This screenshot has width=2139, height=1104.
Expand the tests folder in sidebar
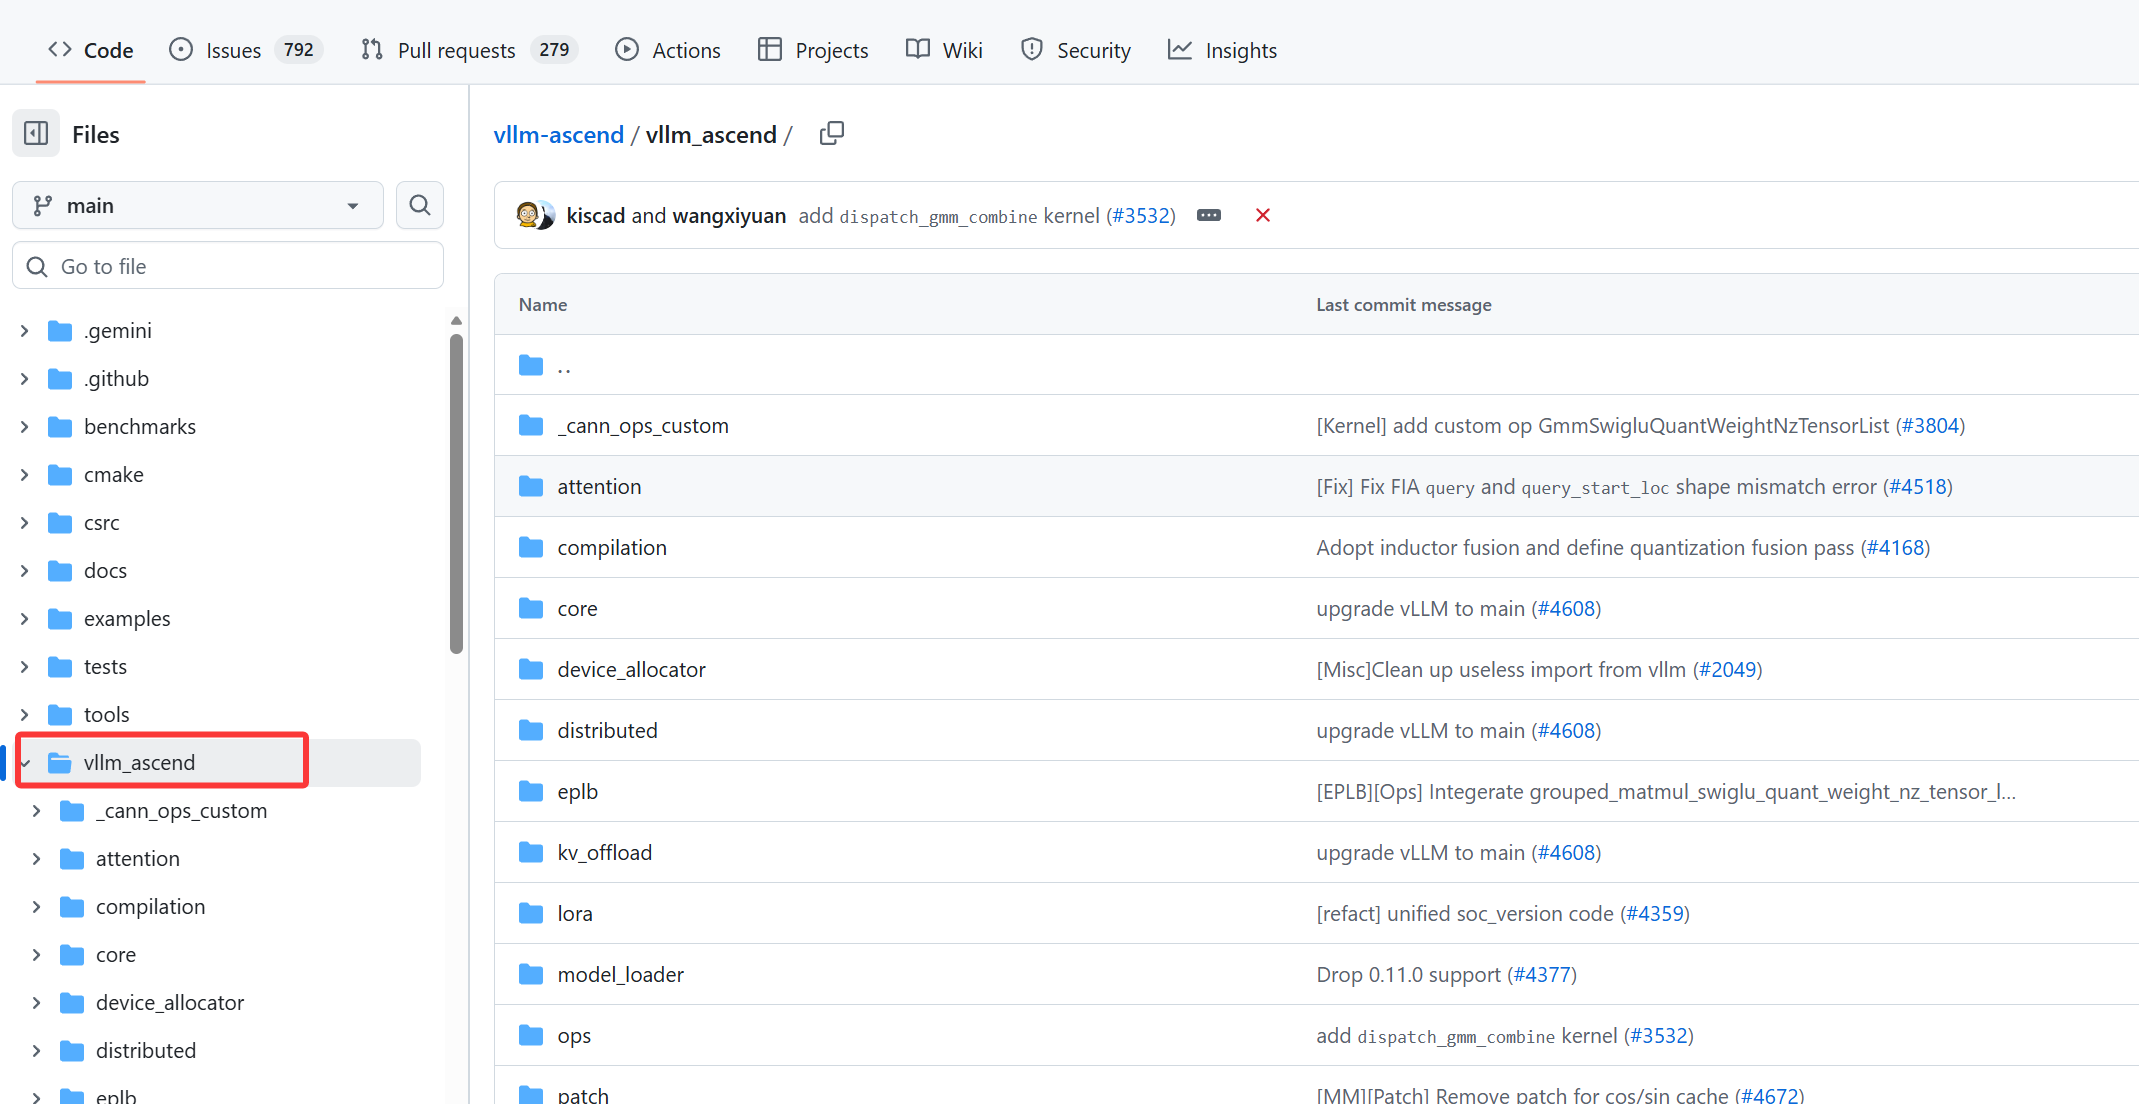(x=24, y=666)
